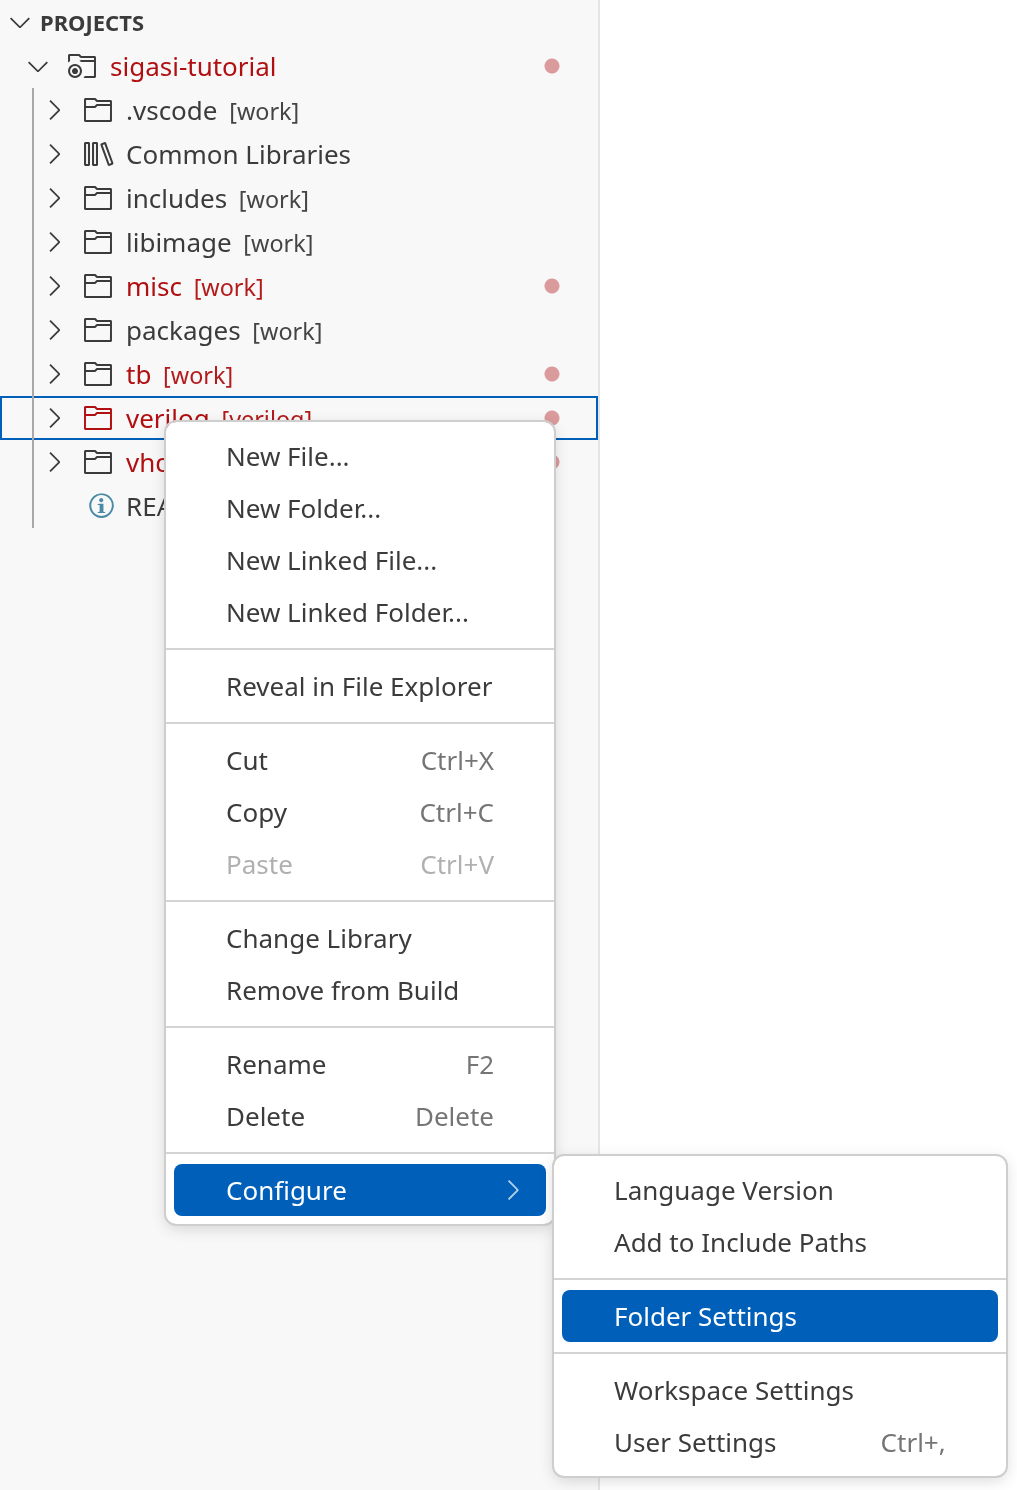Collapse the PROJECTS section
Screen dimensions: 1017x1490
(x=20, y=23)
